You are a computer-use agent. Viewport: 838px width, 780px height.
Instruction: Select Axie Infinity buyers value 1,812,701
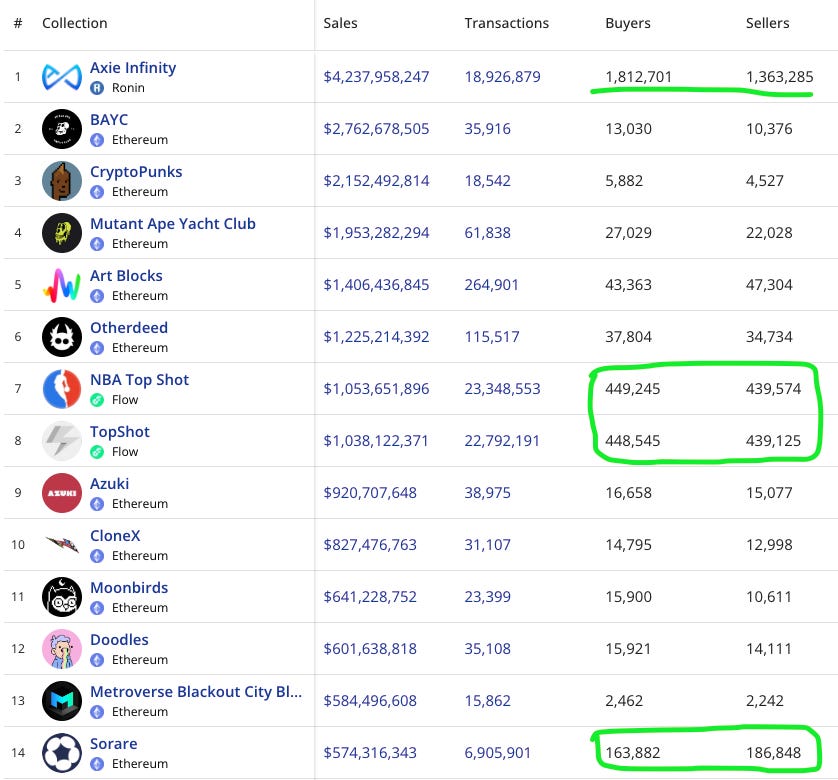point(638,77)
